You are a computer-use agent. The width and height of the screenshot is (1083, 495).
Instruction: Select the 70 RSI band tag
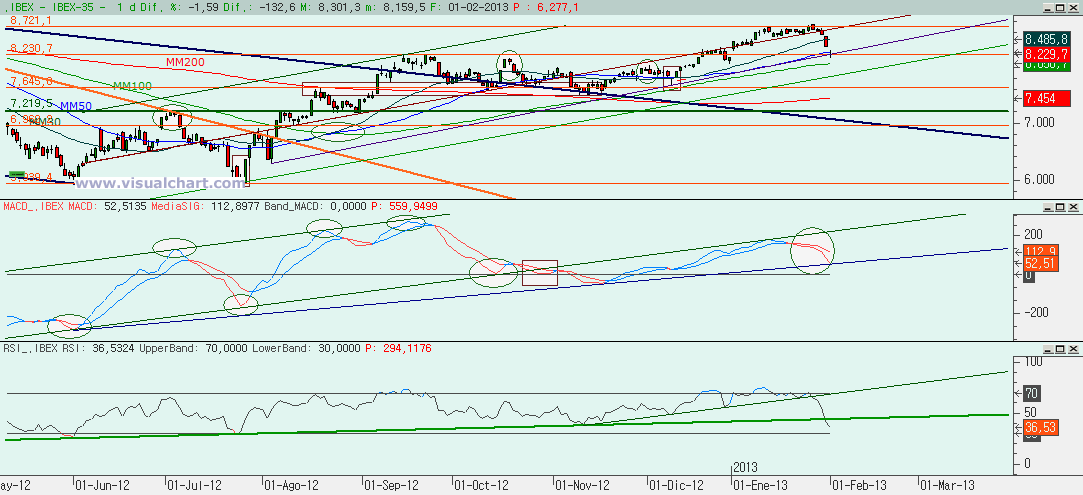coord(1032,394)
